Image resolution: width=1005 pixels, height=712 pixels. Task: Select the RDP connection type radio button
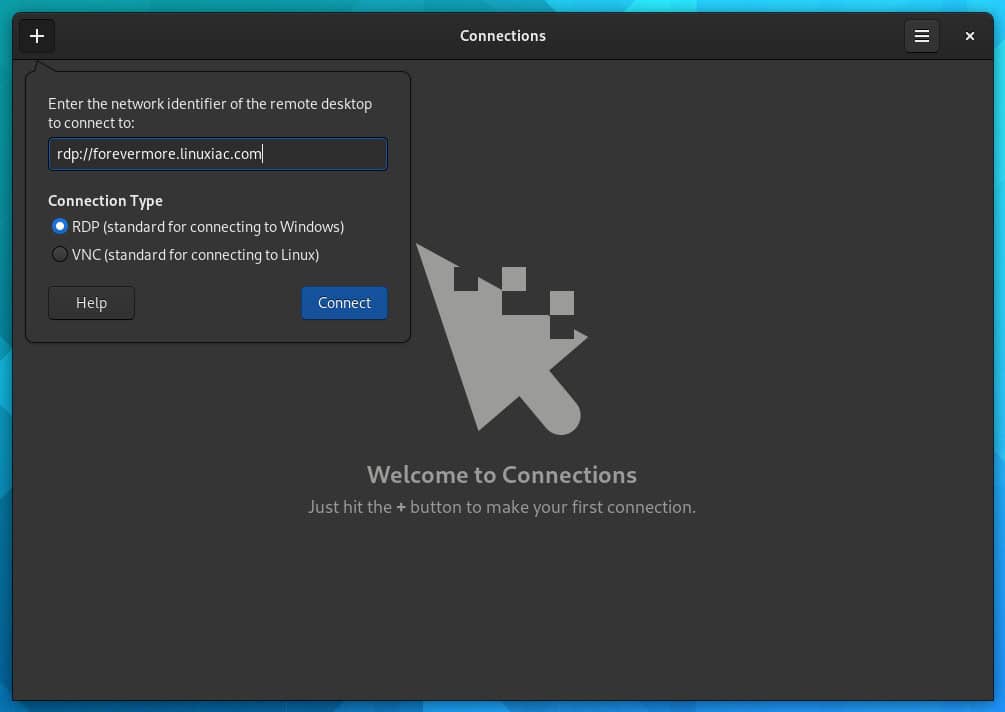[60, 226]
